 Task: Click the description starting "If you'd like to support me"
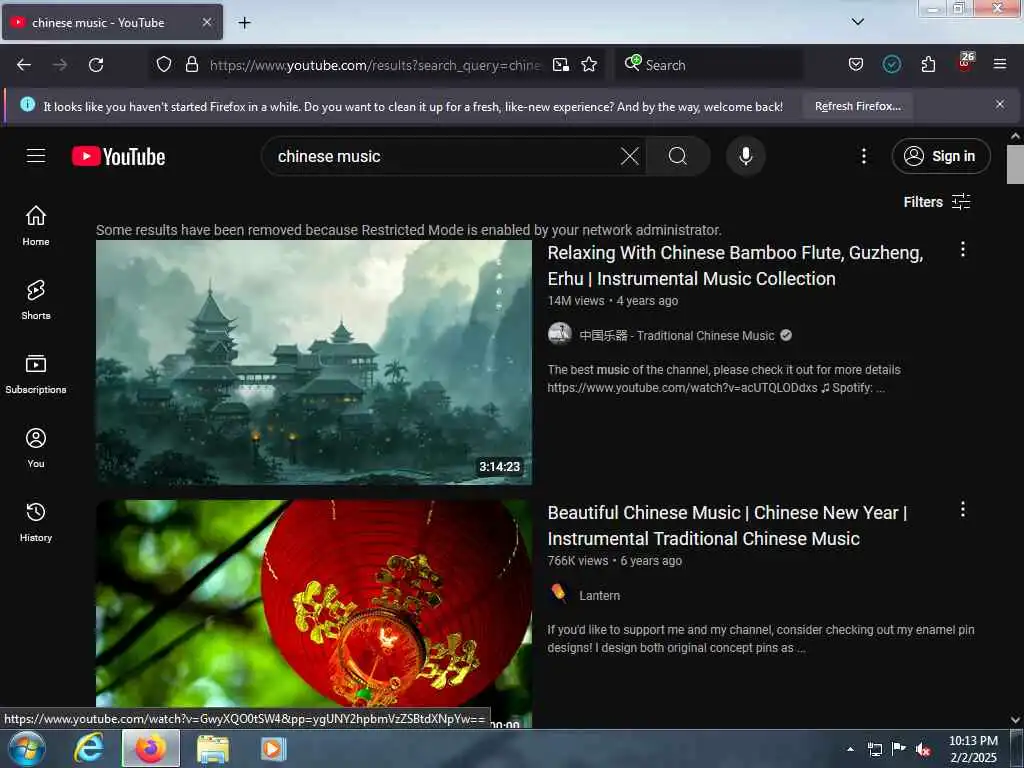coord(761,639)
